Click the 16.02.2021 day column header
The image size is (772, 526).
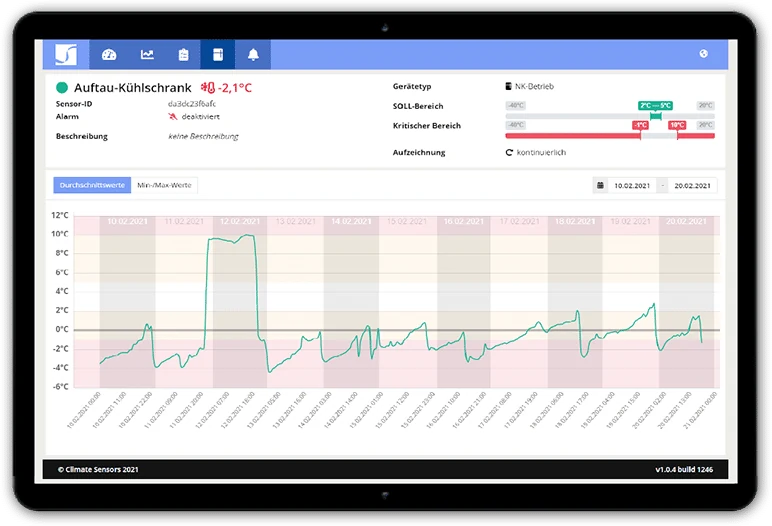(464, 221)
